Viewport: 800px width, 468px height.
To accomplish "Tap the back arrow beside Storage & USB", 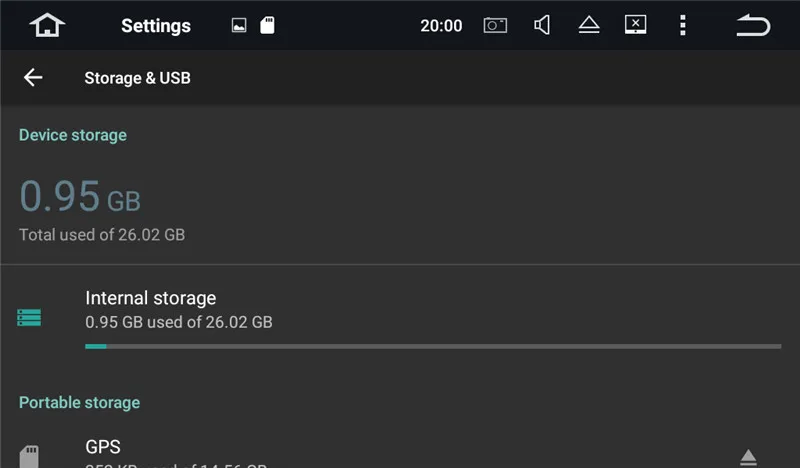I will coord(33,78).
